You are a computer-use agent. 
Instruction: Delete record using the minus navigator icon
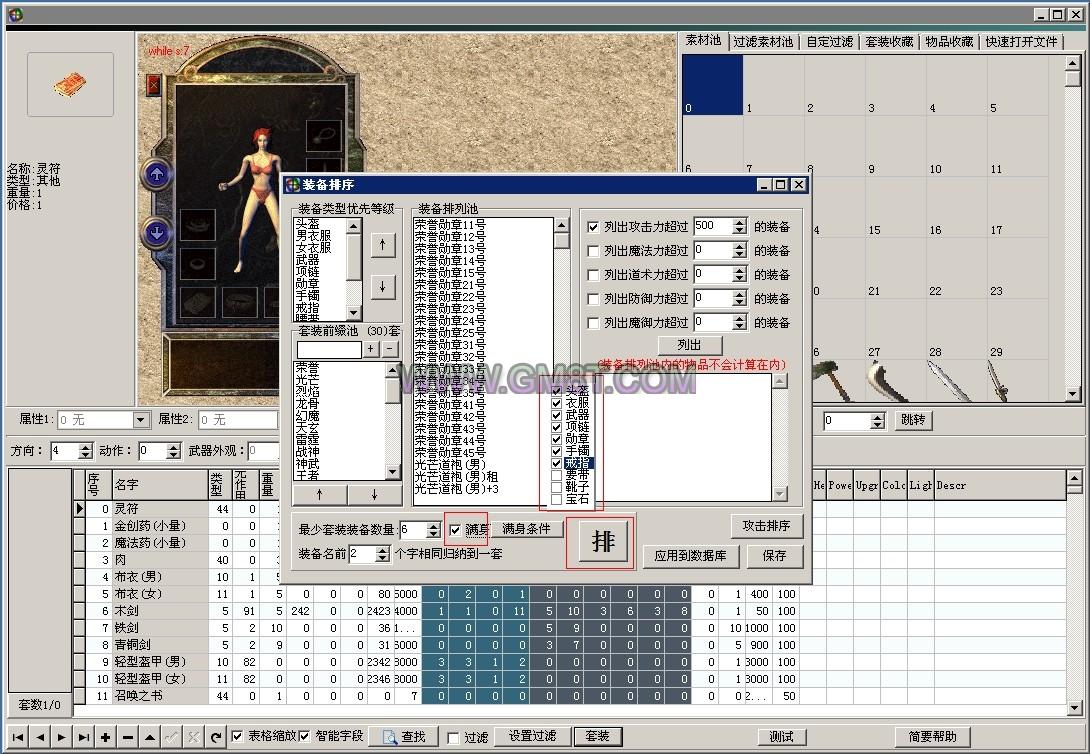(128, 737)
